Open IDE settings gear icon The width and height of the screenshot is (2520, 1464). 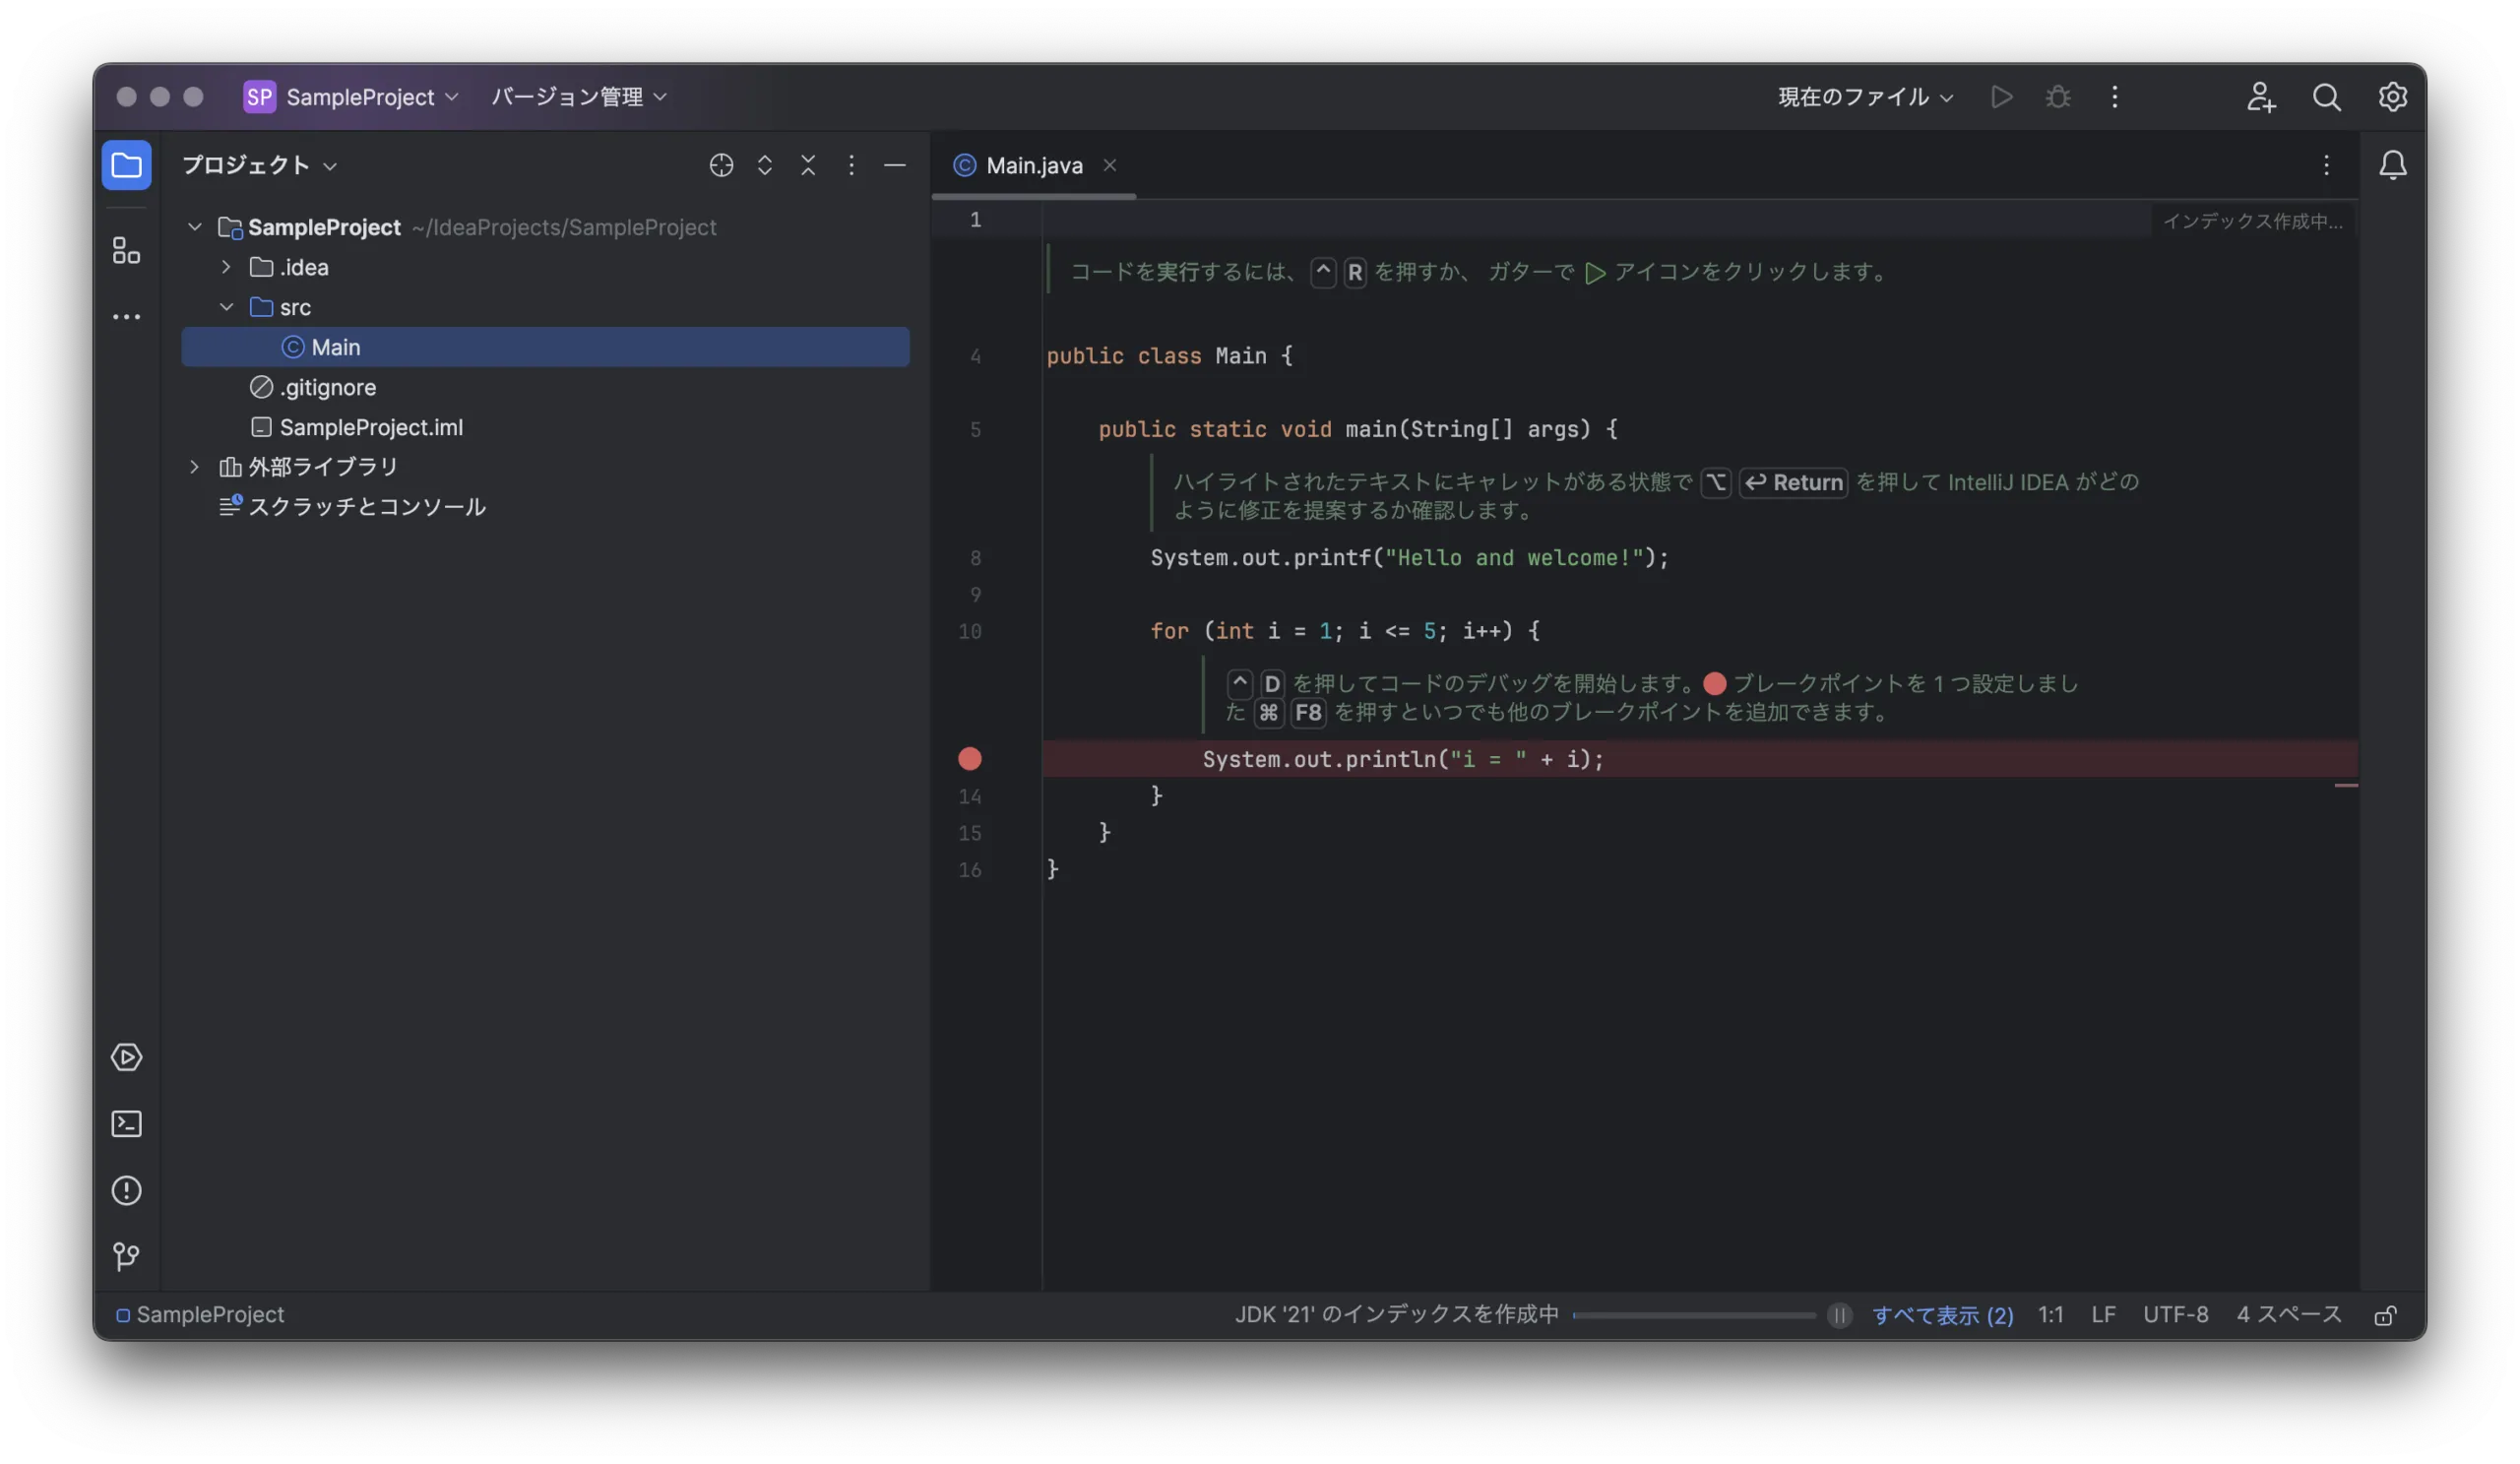[x=2393, y=97]
